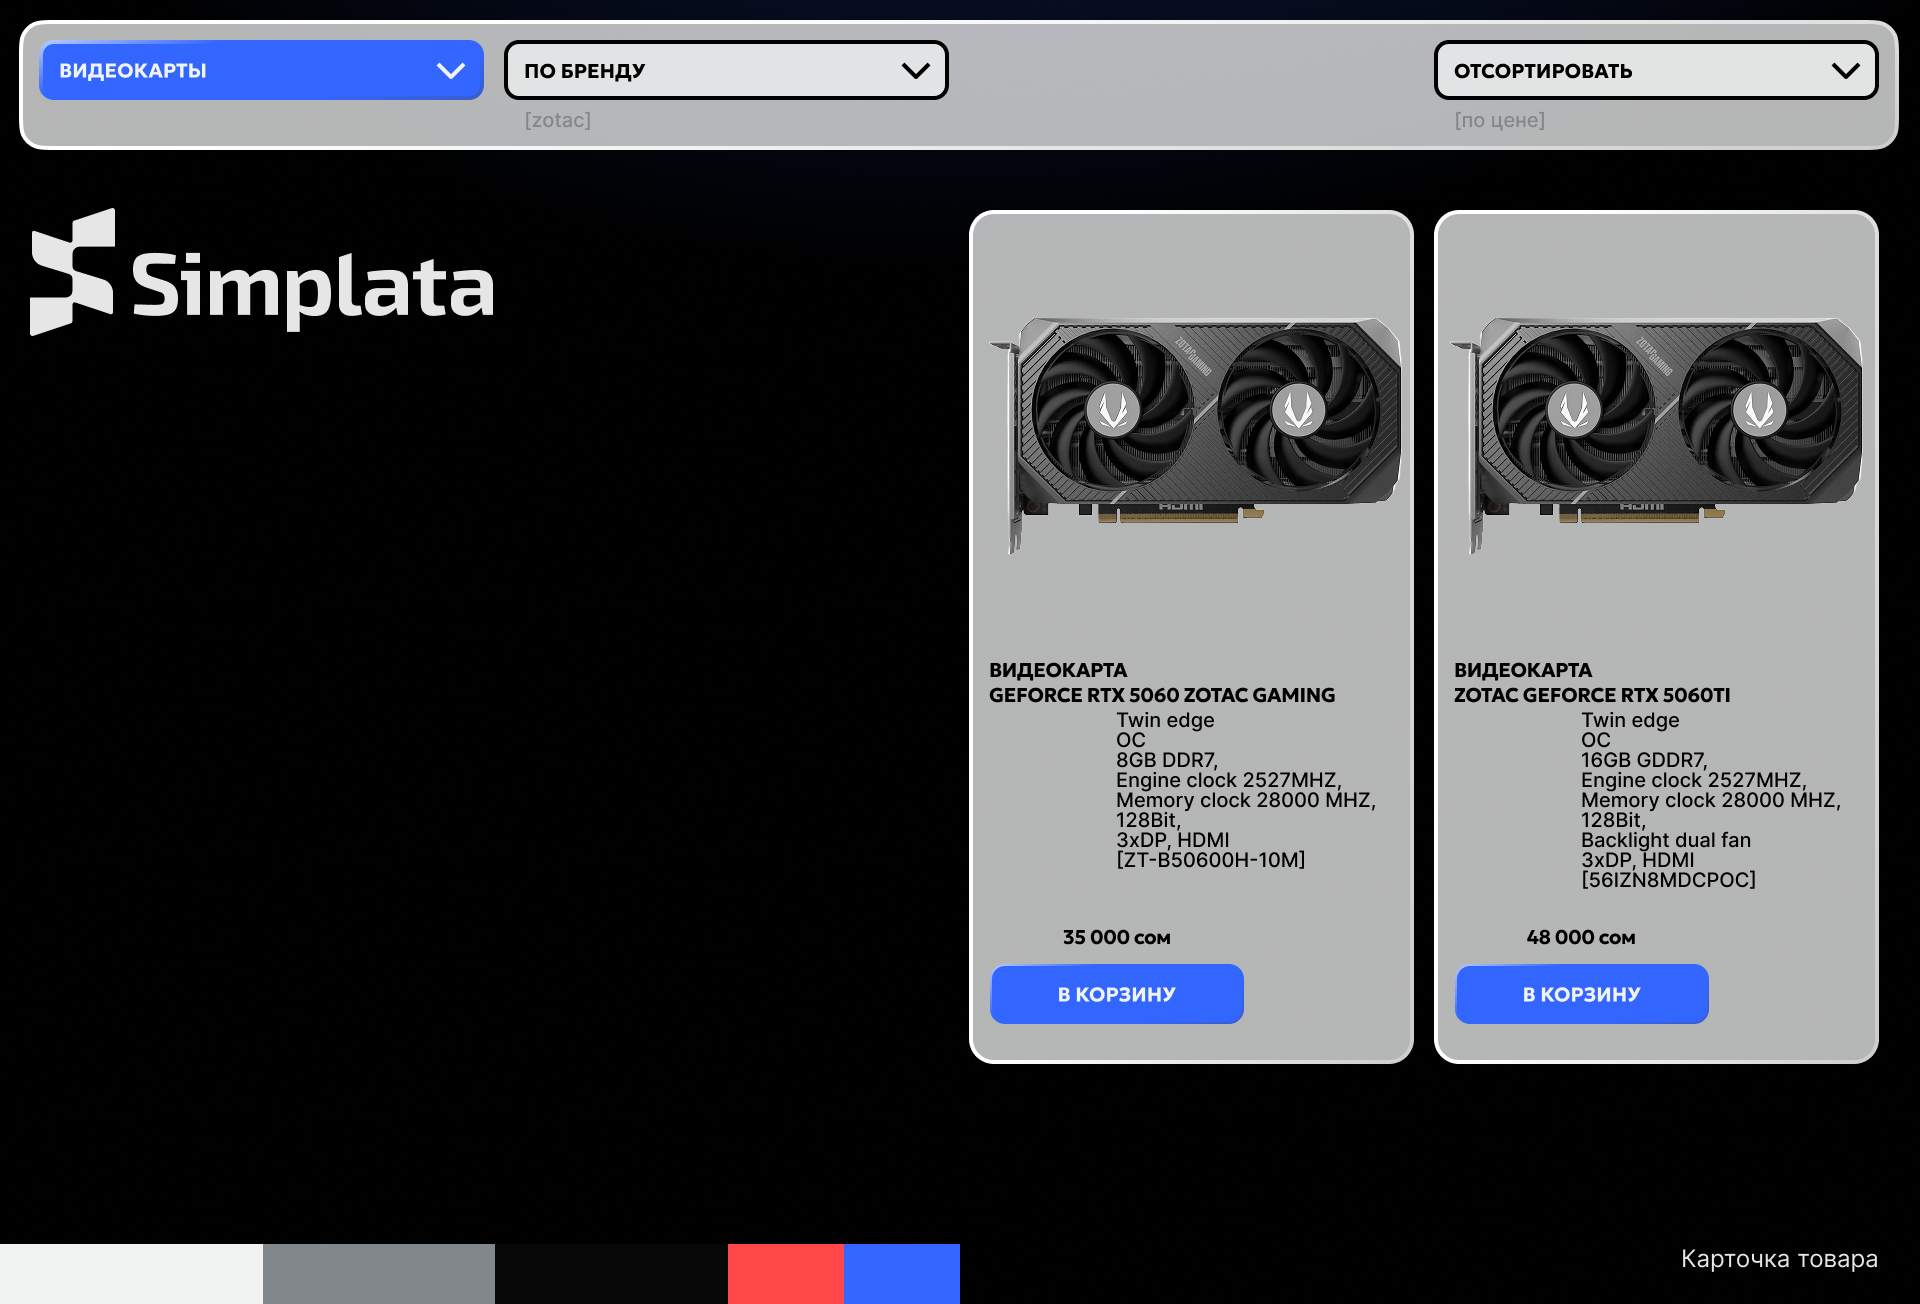The width and height of the screenshot is (1920, 1304).
Task: Add Zotac RTX 5060TI to cart
Action: pos(1581,994)
